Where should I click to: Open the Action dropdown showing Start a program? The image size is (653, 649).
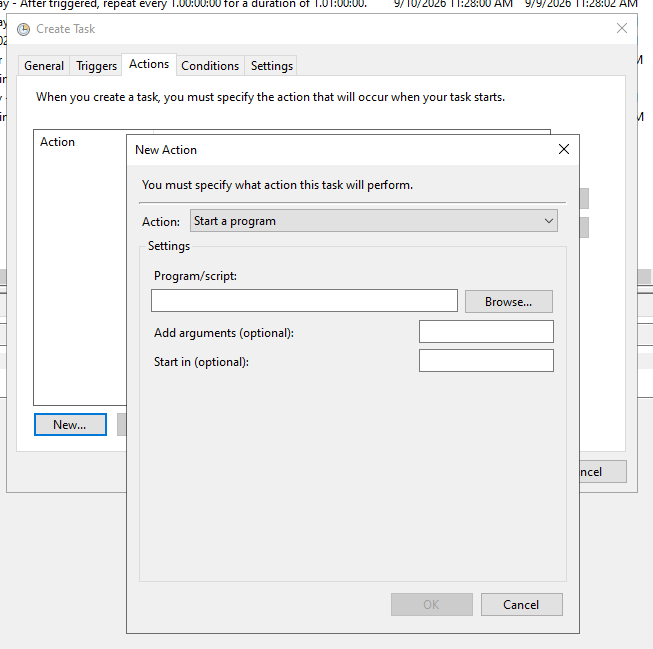click(374, 221)
